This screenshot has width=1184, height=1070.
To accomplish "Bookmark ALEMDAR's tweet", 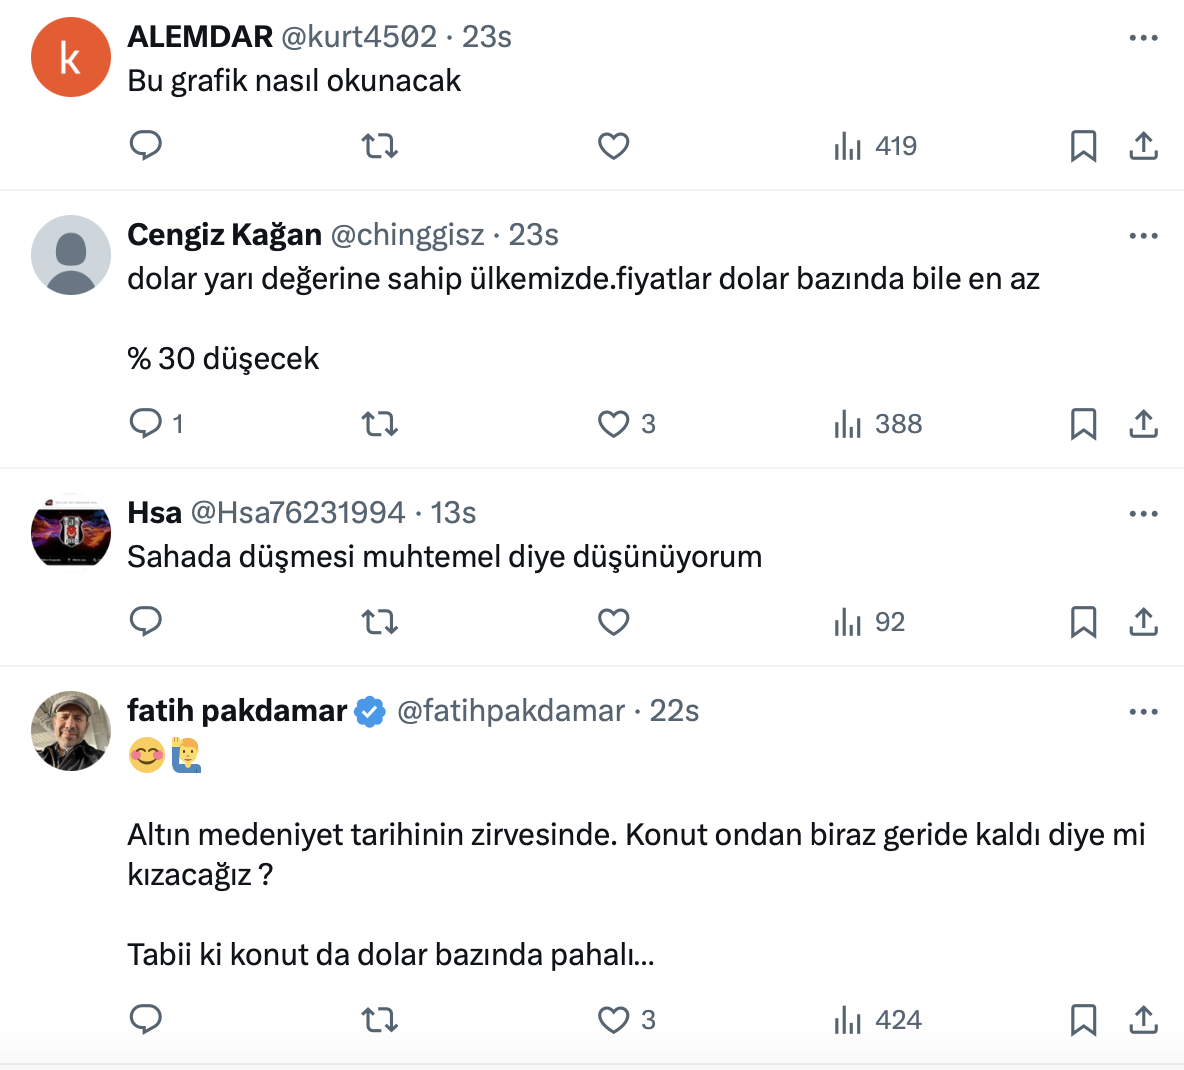I will click(1083, 146).
